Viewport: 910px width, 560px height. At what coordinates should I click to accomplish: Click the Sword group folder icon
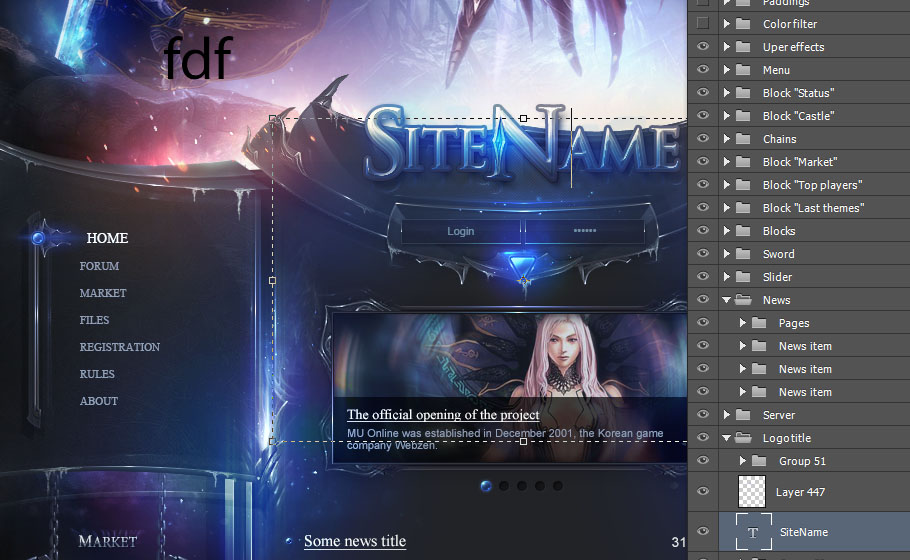pyautogui.click(x=743, y=254)
